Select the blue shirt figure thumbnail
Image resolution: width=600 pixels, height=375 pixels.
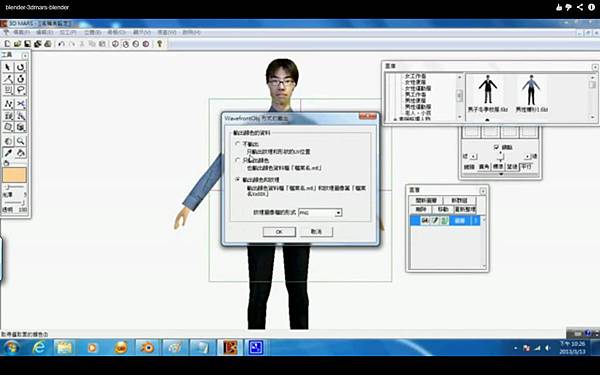[x=531, y=90]
